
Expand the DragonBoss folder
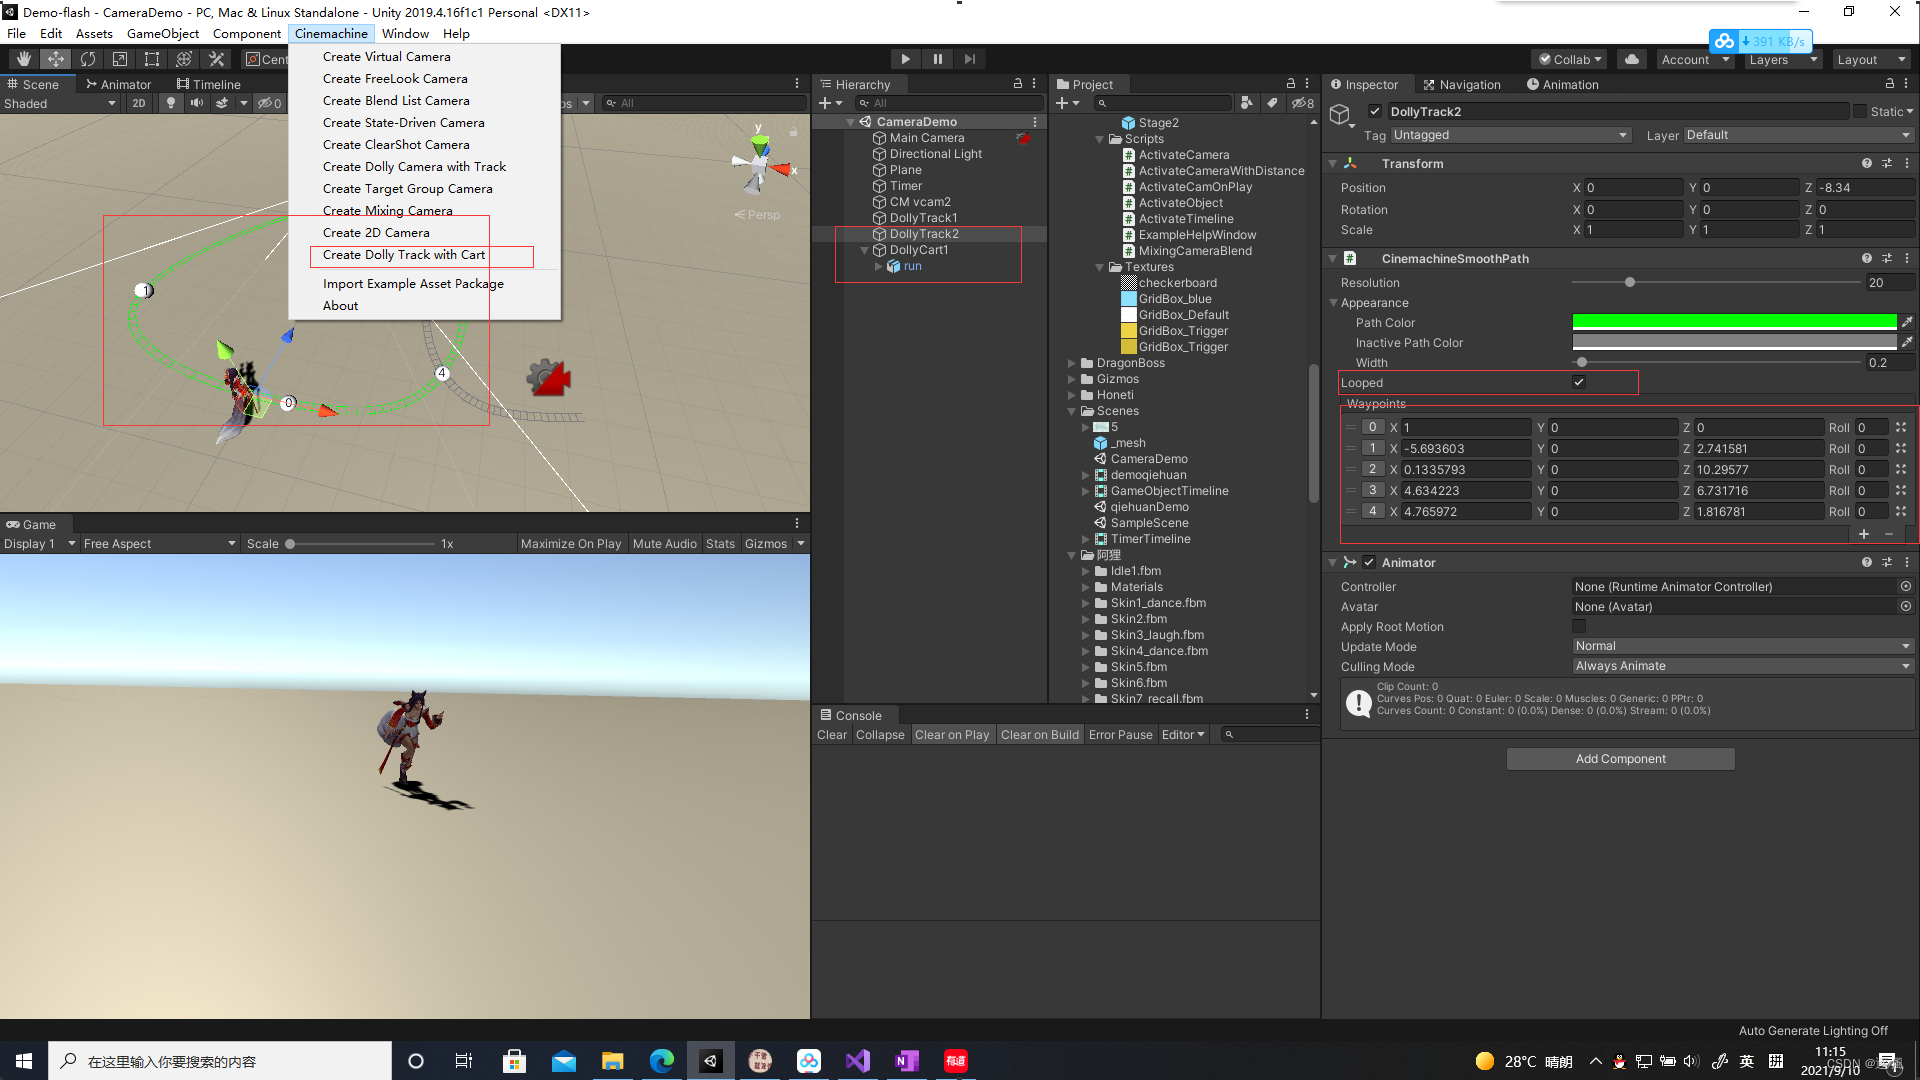[1072, 363]
